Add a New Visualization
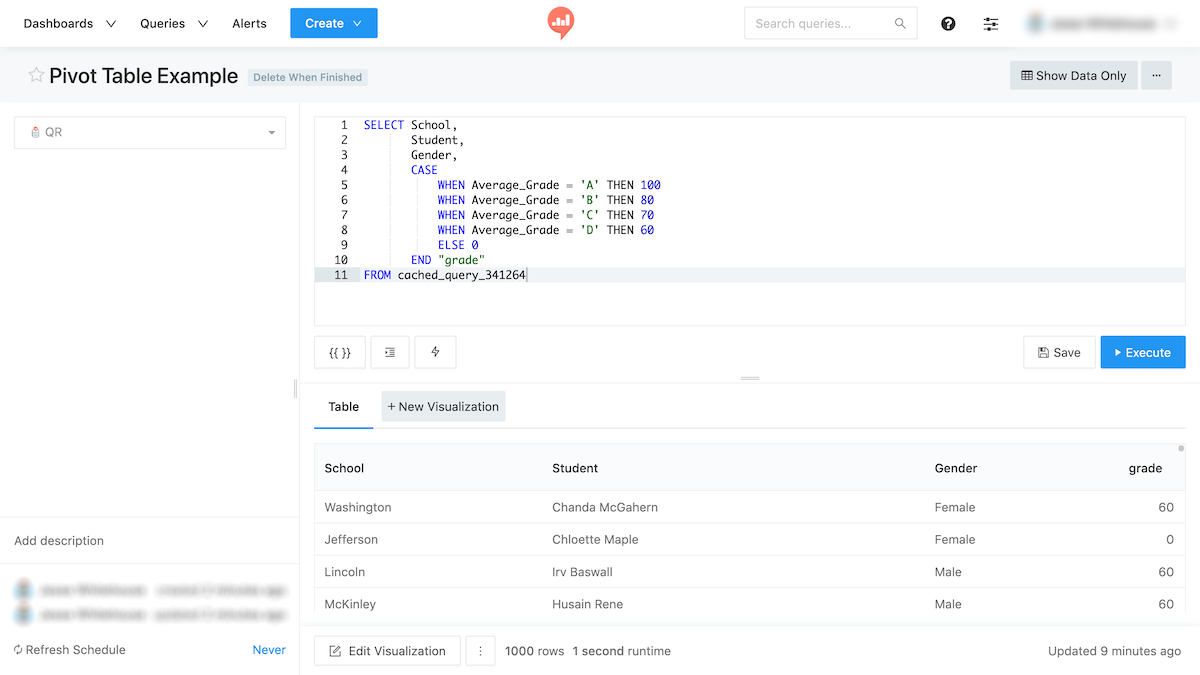1200x675 pixels. 443,407
